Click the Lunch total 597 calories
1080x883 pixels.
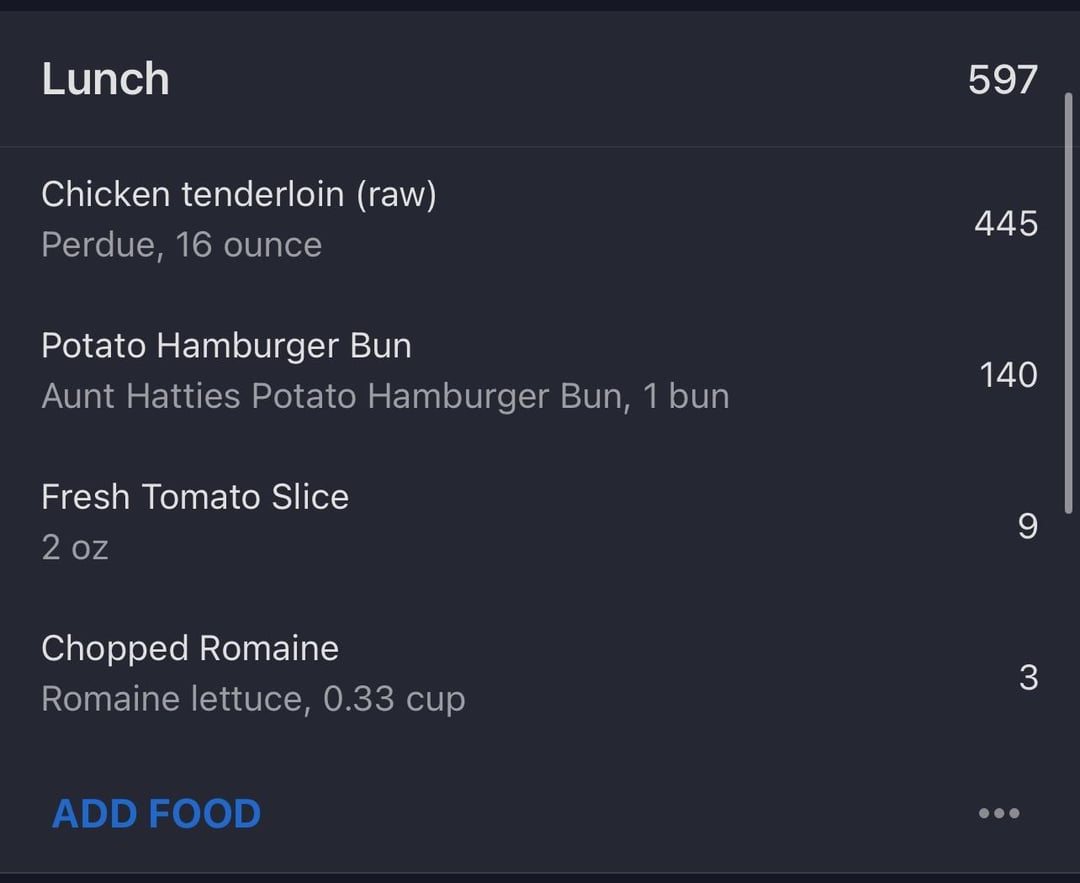pyautogui.click(x=1002, y=79)
